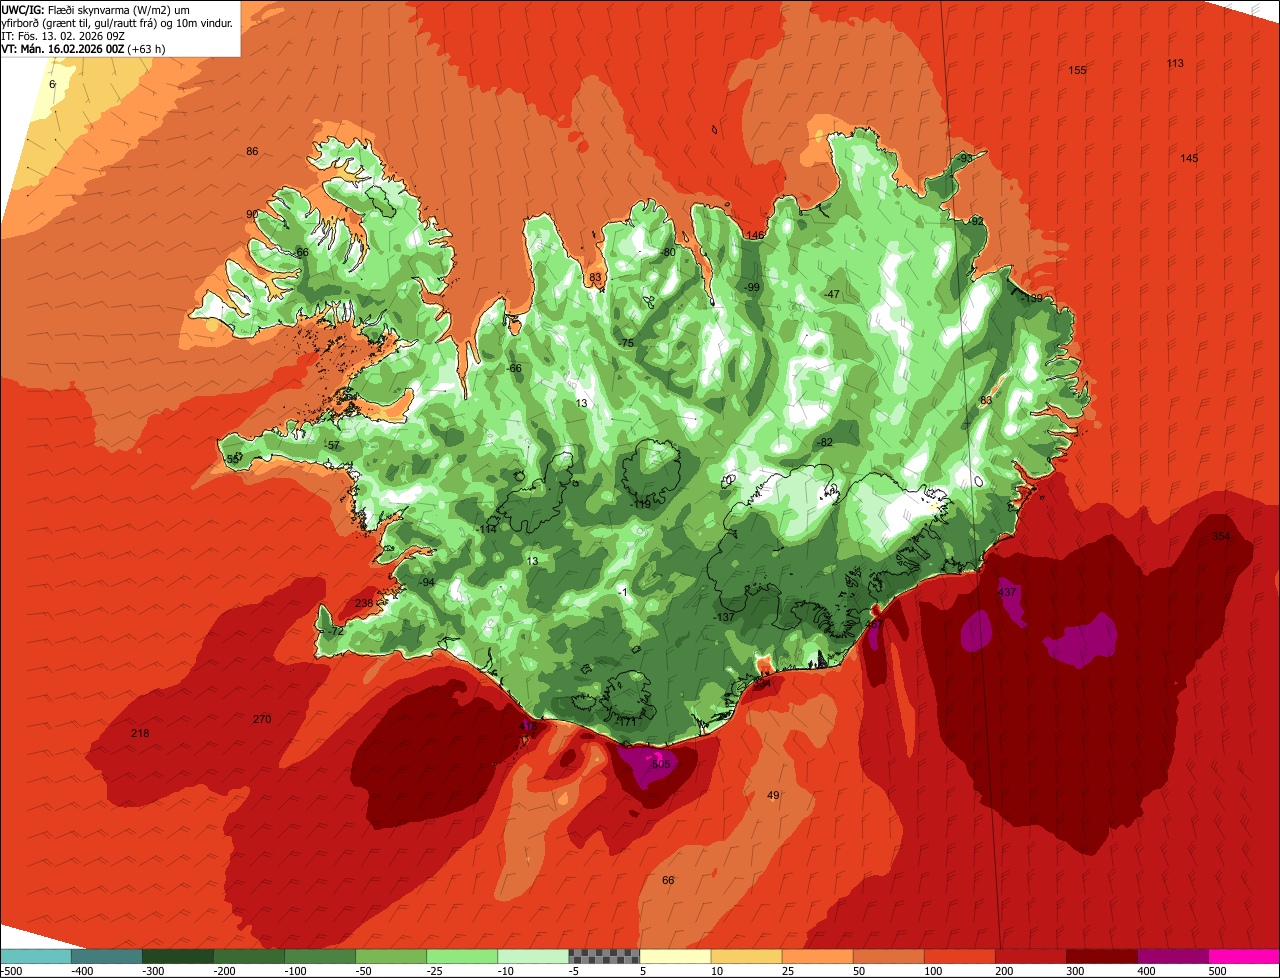1280x978 pixels.
Task: Click the legend label 400
Action: [x=1145, y=970]
